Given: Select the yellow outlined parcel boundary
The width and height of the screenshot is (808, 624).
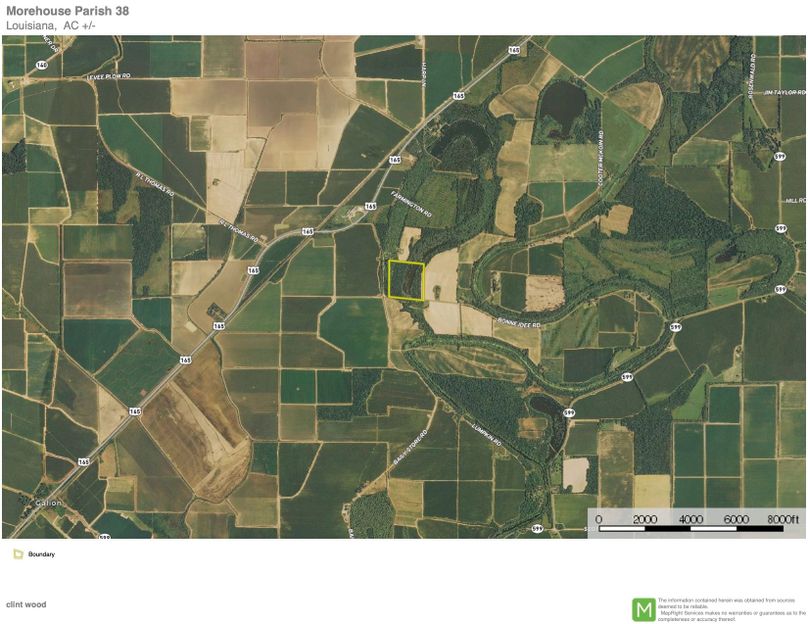Looking at the screenshot, I should tap(406, 280).
